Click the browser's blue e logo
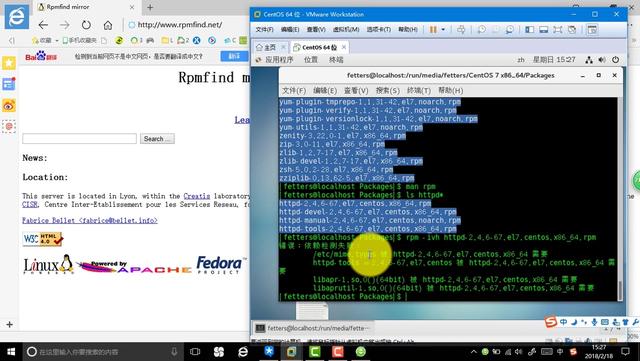Viewport: 640px width, 361px height. click(17, 16)
